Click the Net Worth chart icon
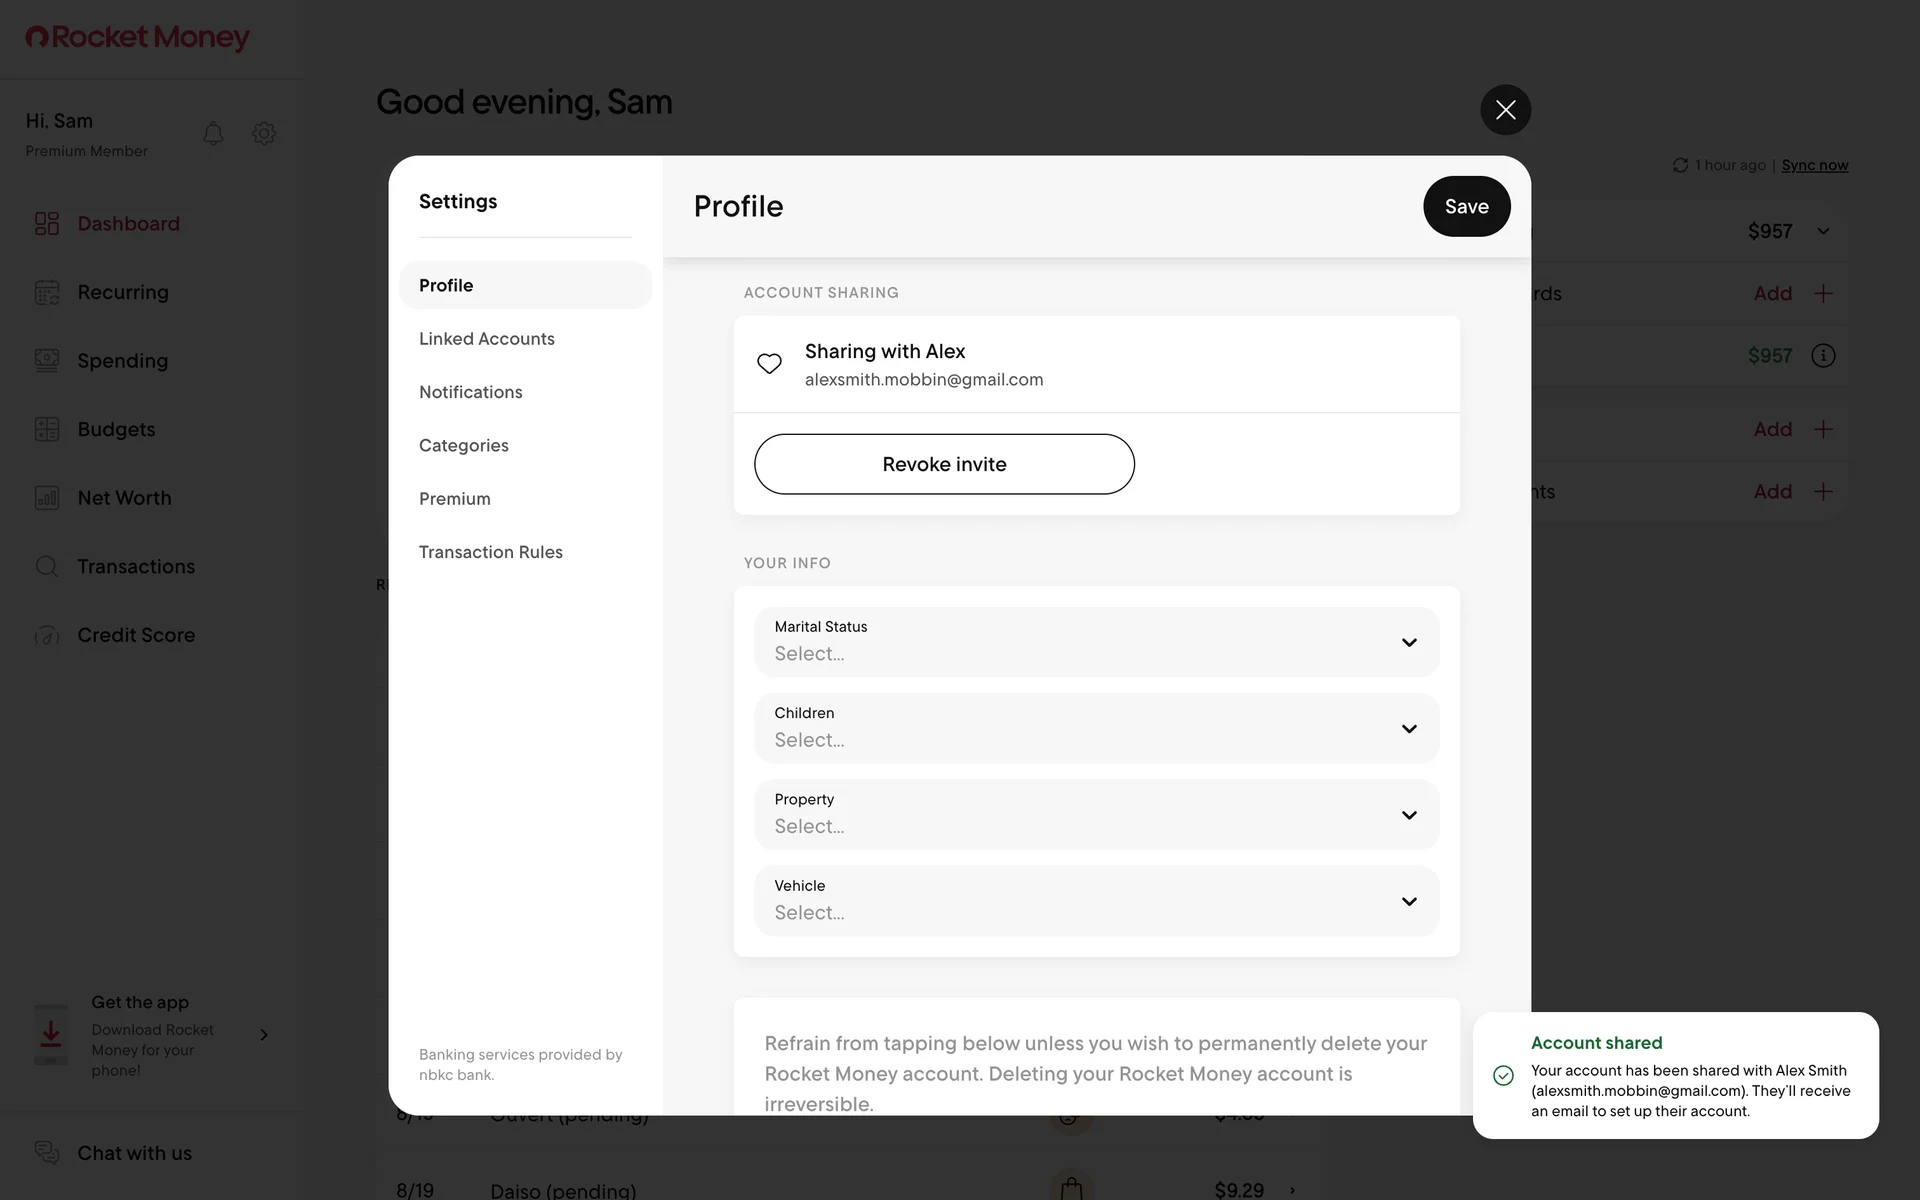This screenshot has width=1920, height=1200. [x=47, y=498]
